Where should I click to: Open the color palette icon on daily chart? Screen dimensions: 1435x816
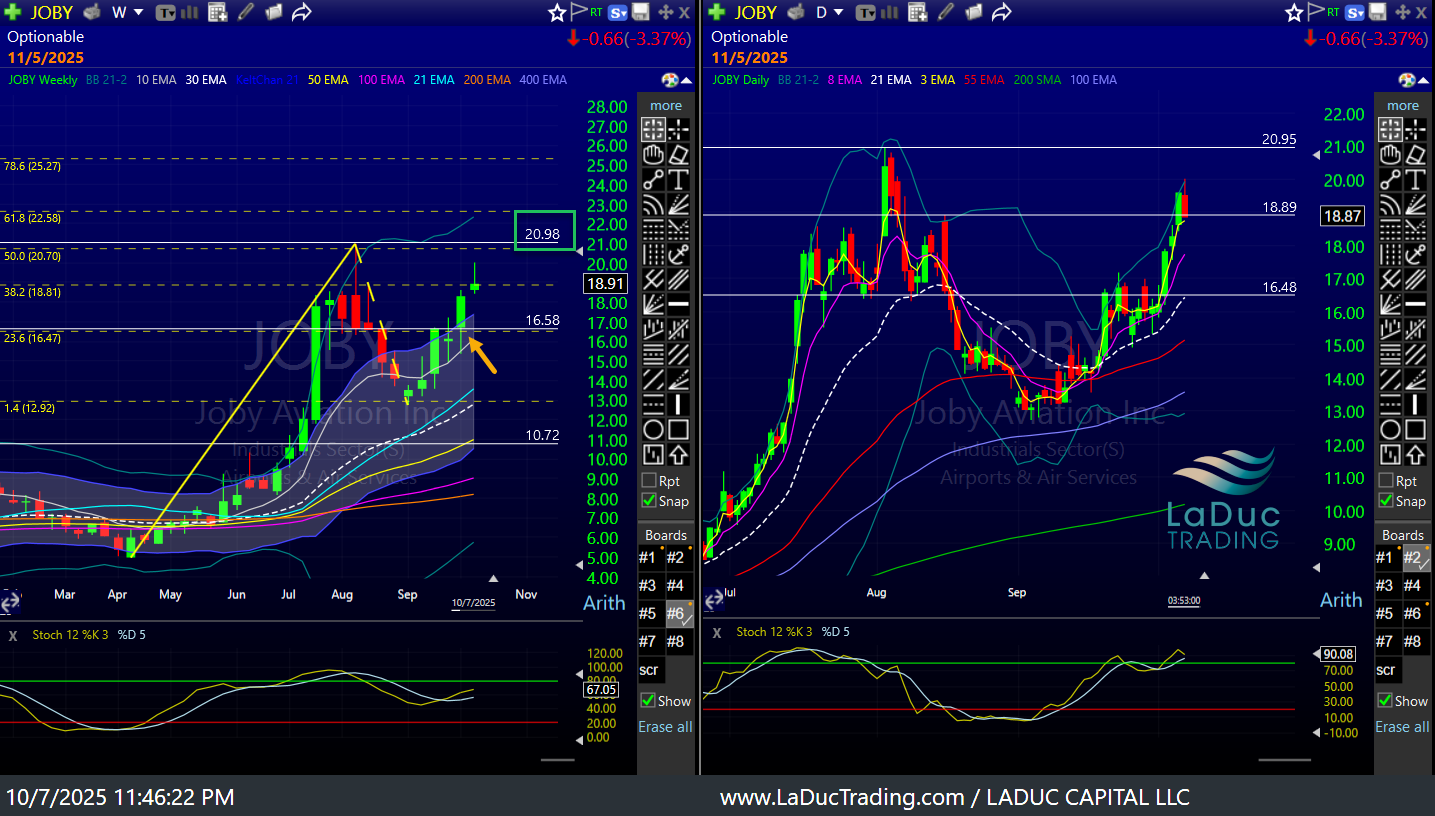pyautogui.click(x=1408, y=80)
